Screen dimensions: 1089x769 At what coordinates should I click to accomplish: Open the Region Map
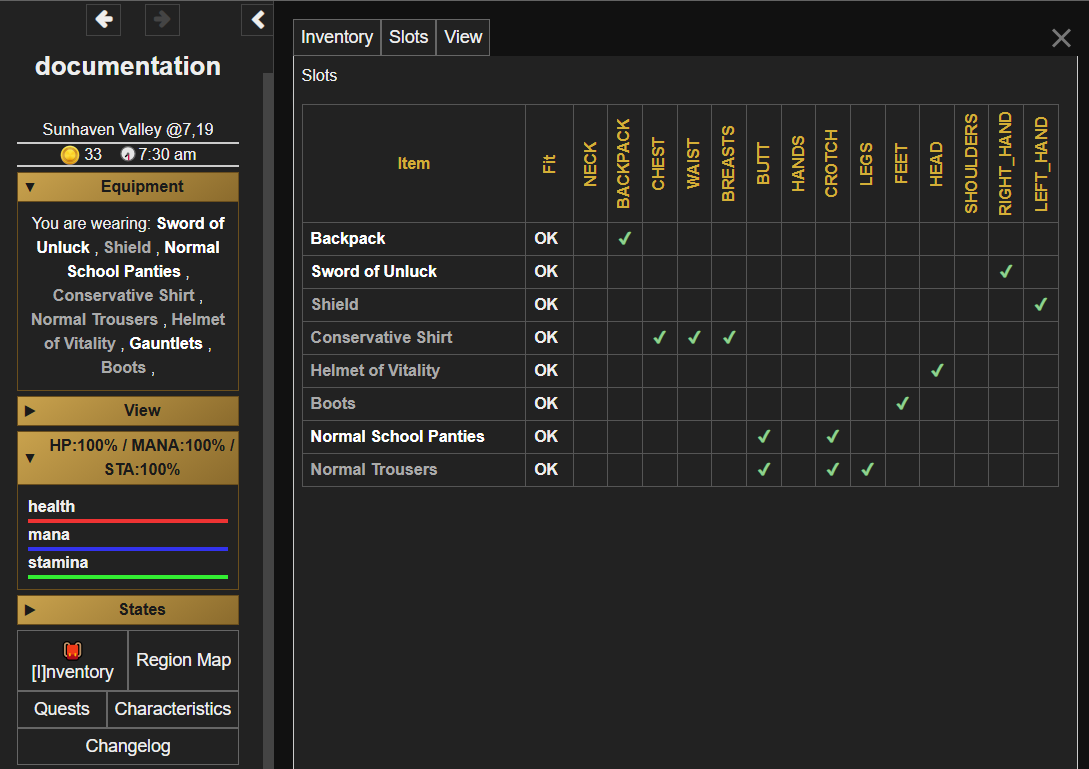[183, 661]
